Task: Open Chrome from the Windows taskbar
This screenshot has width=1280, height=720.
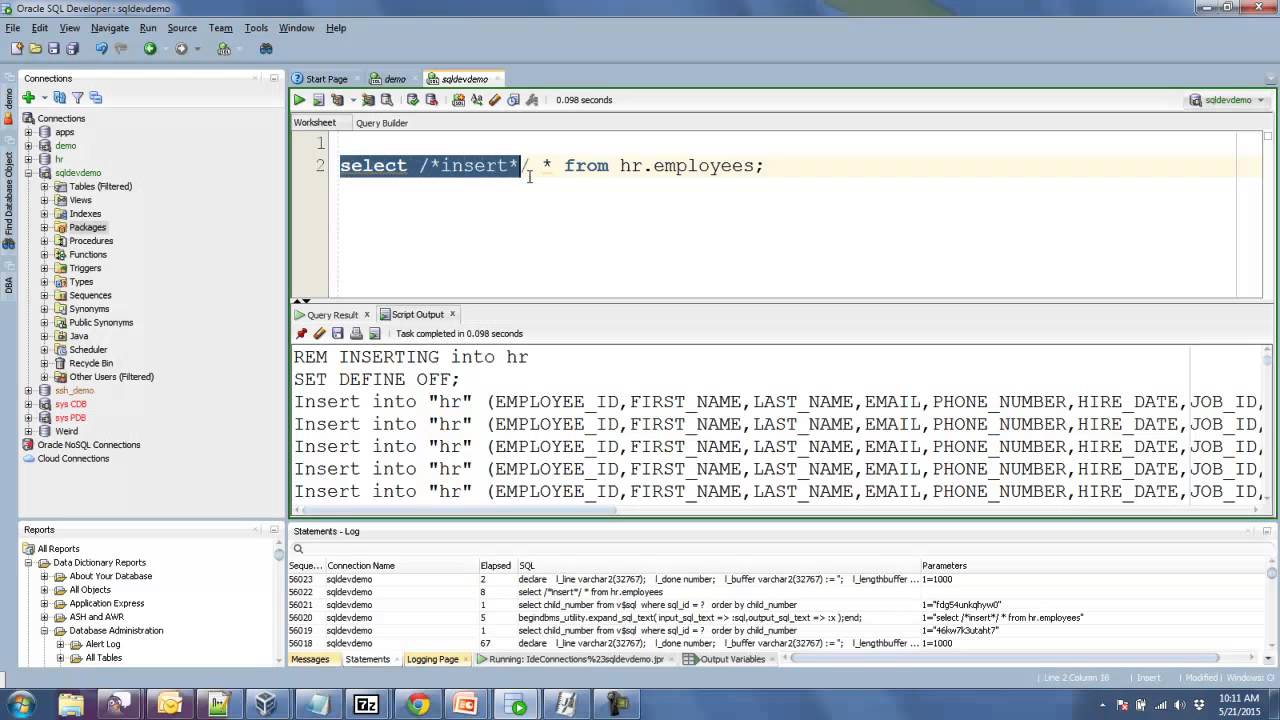Action: coord(418,704)
